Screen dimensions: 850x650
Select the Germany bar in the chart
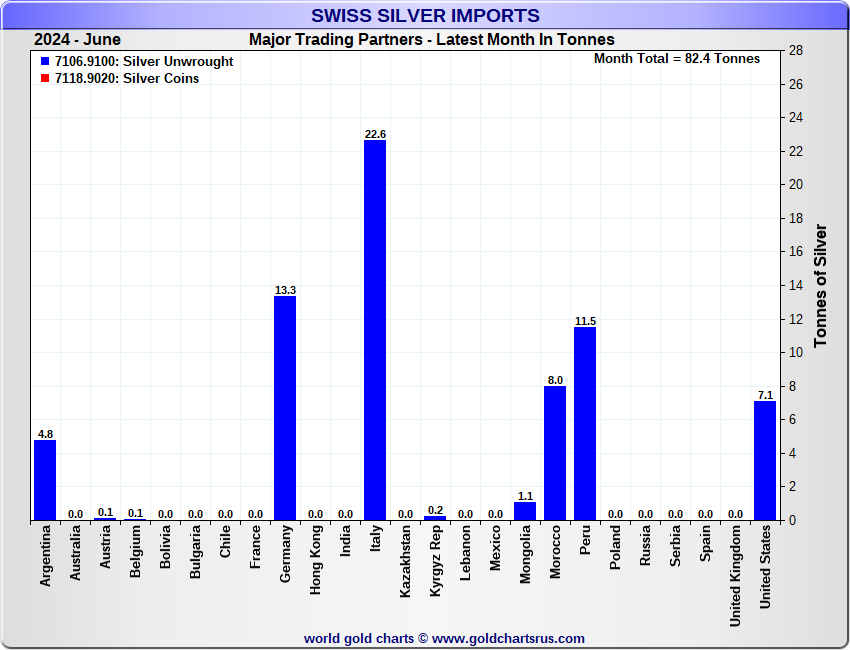point(285,408)
